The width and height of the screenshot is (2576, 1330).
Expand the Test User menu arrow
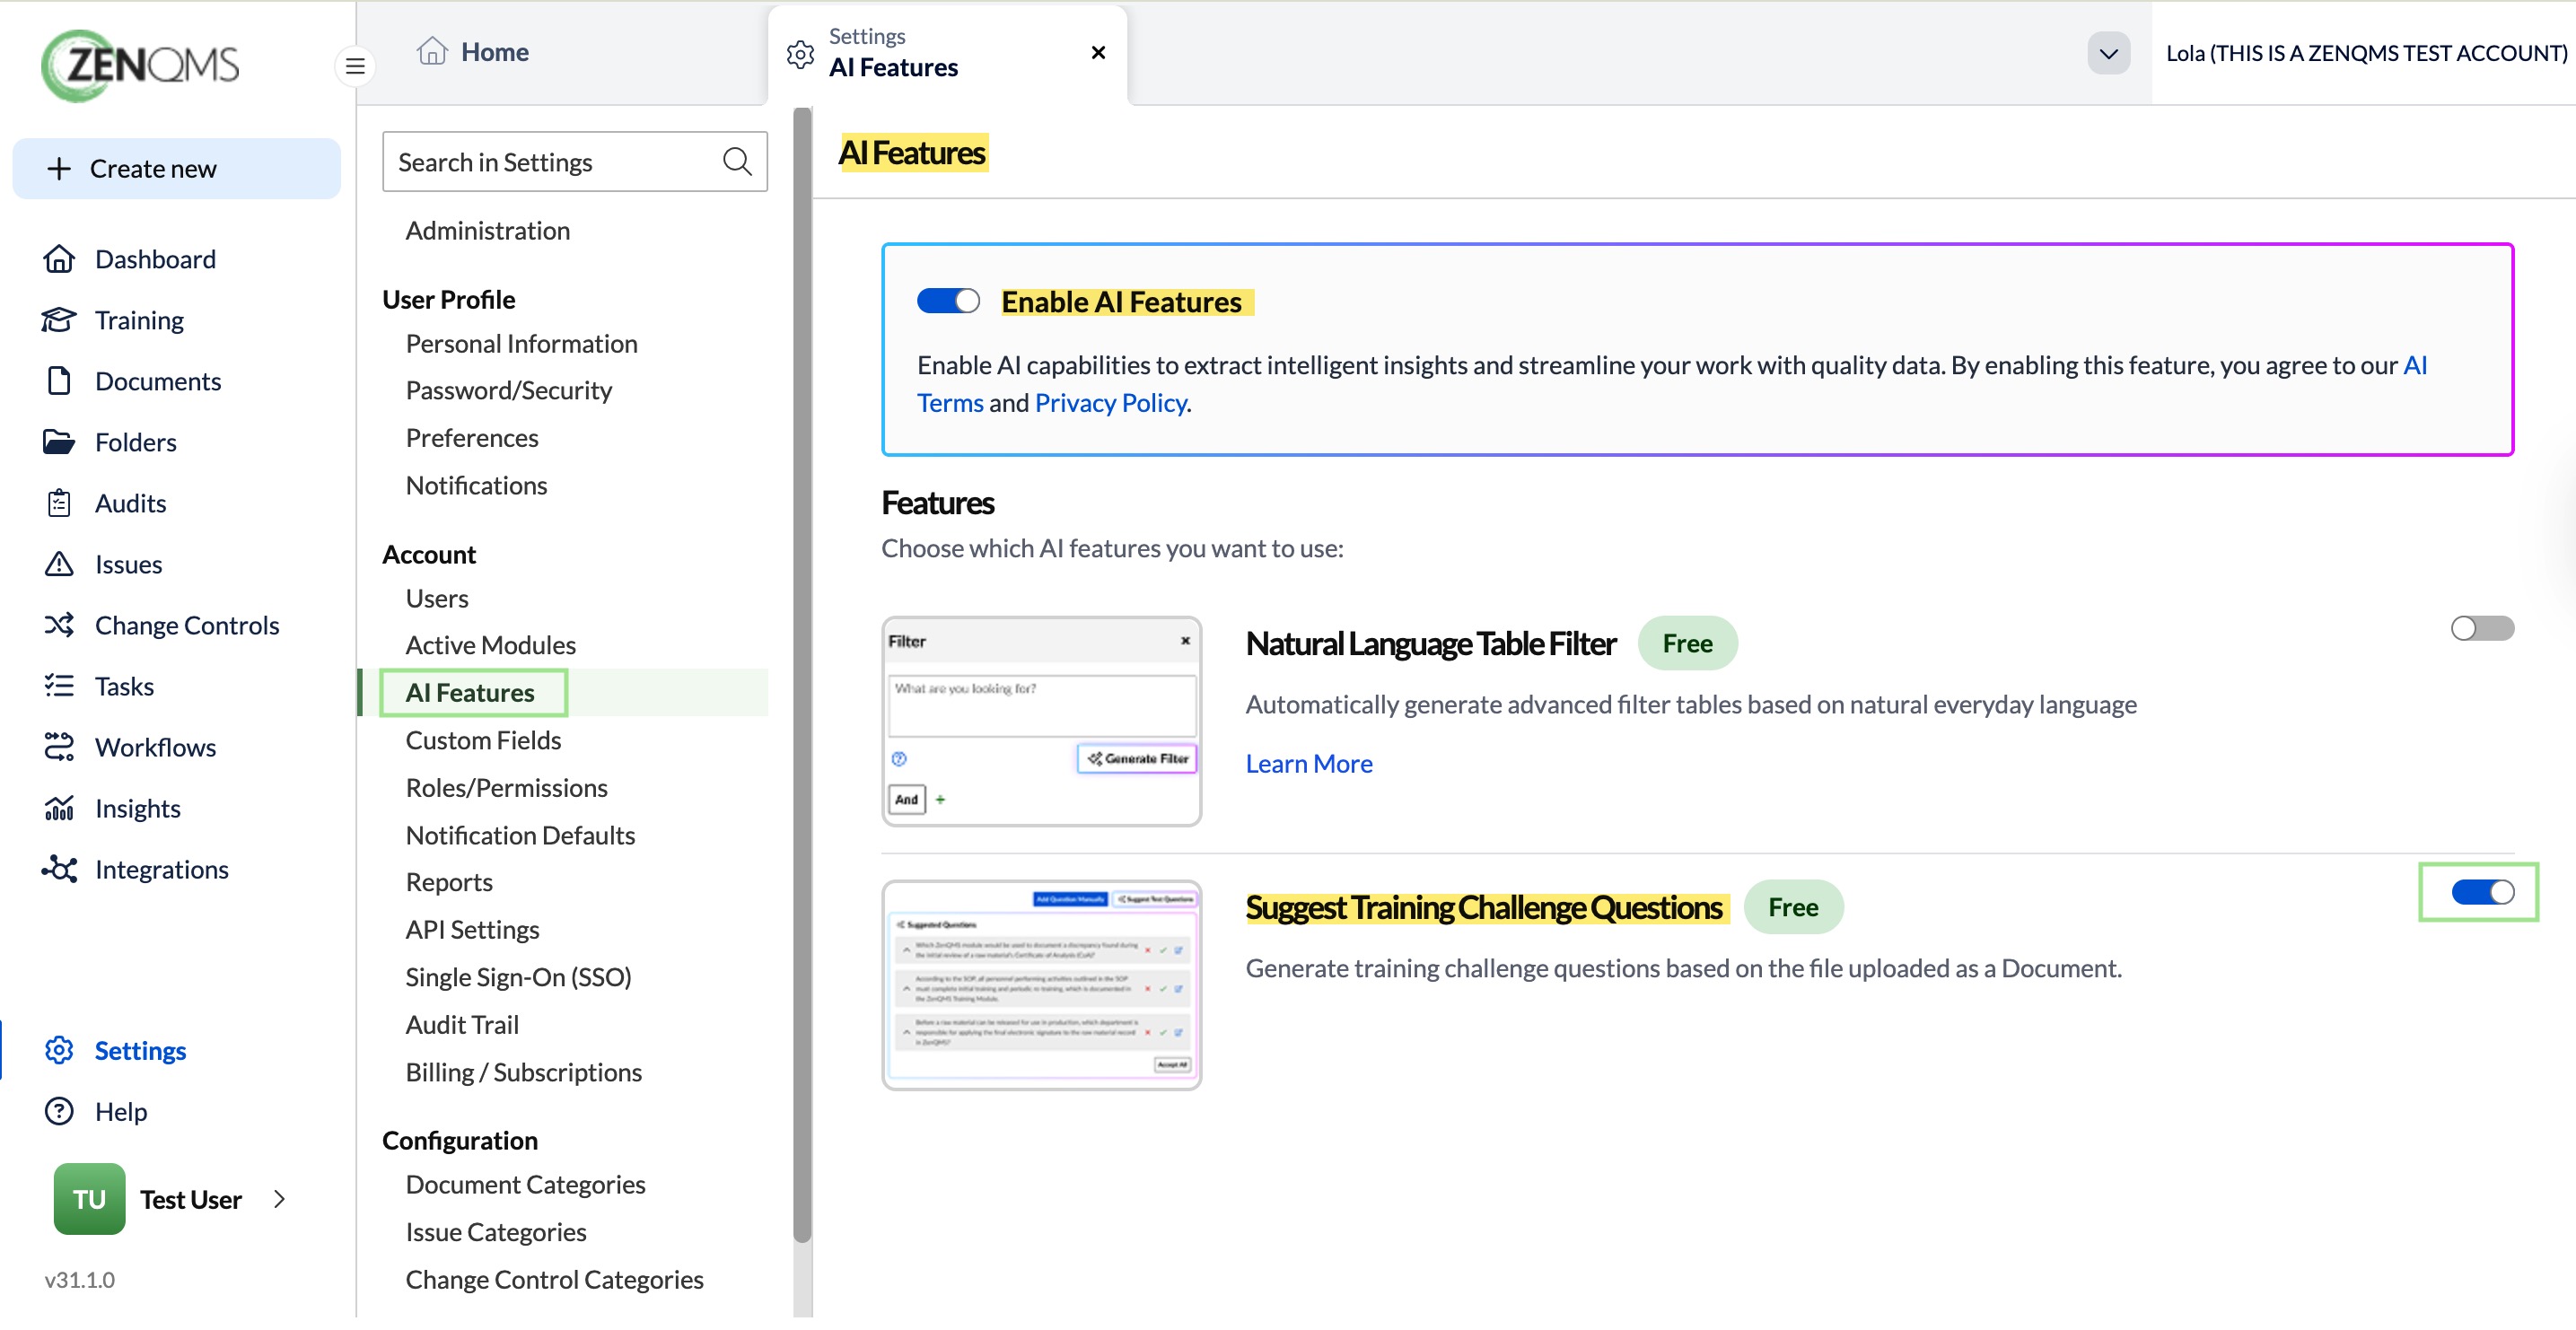280,1200
